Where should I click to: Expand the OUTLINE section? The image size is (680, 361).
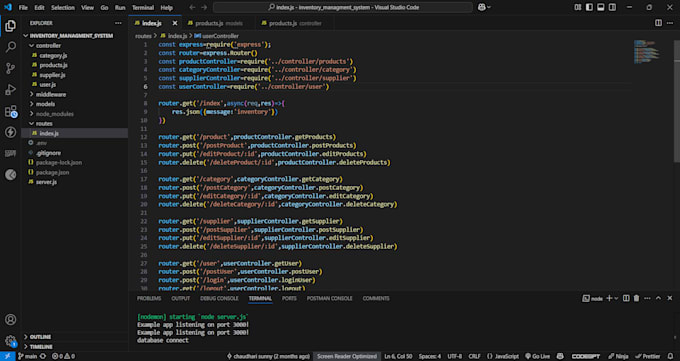(x=40, y=337)
